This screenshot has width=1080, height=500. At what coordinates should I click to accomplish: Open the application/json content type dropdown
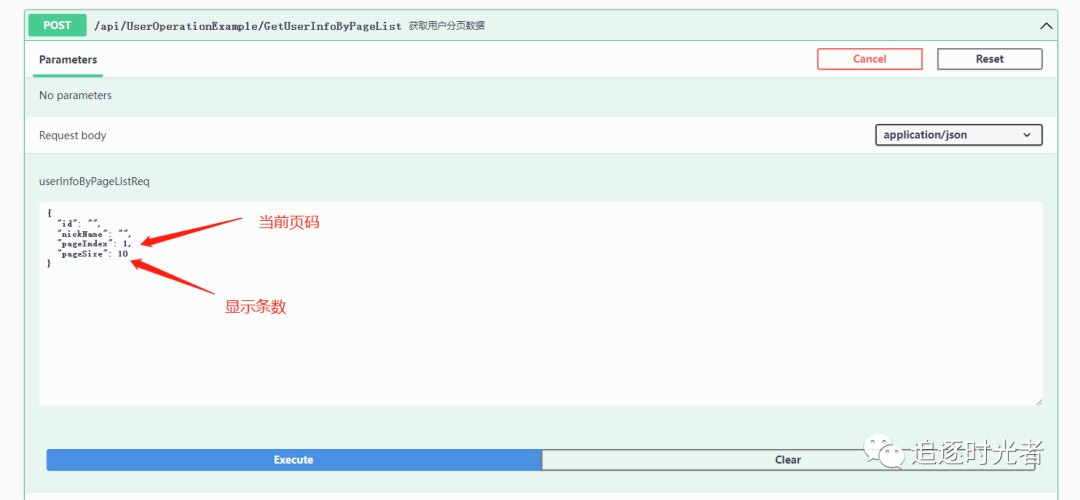958,135
